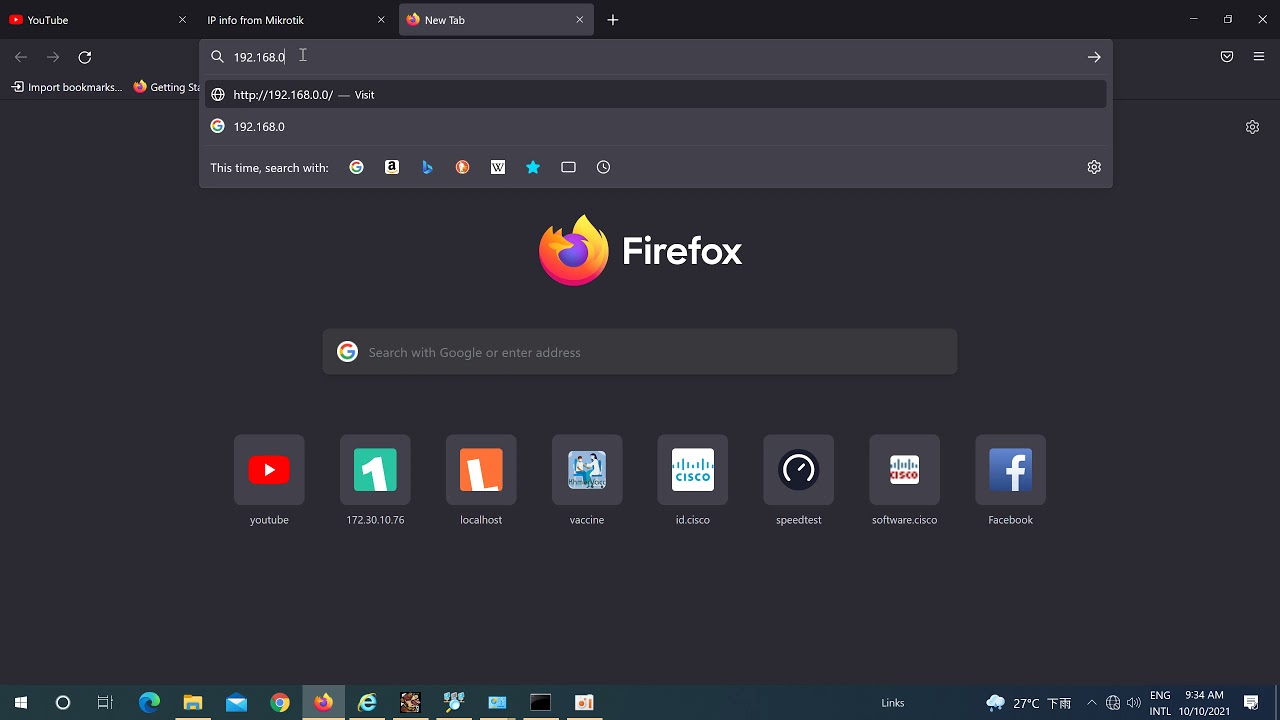Open the Import bookmarks bookmark
This screenshot has width=1280, height=720.
pos(66,87)
